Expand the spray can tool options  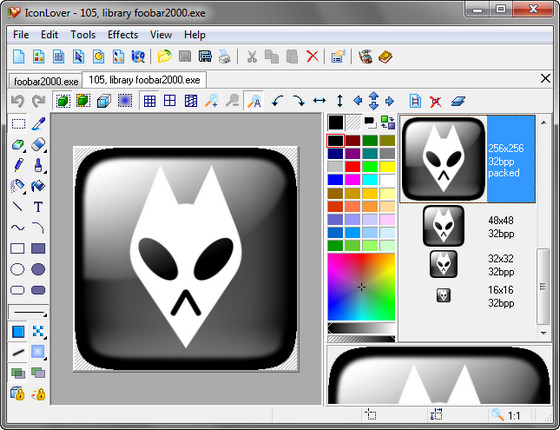coord(25,193)
